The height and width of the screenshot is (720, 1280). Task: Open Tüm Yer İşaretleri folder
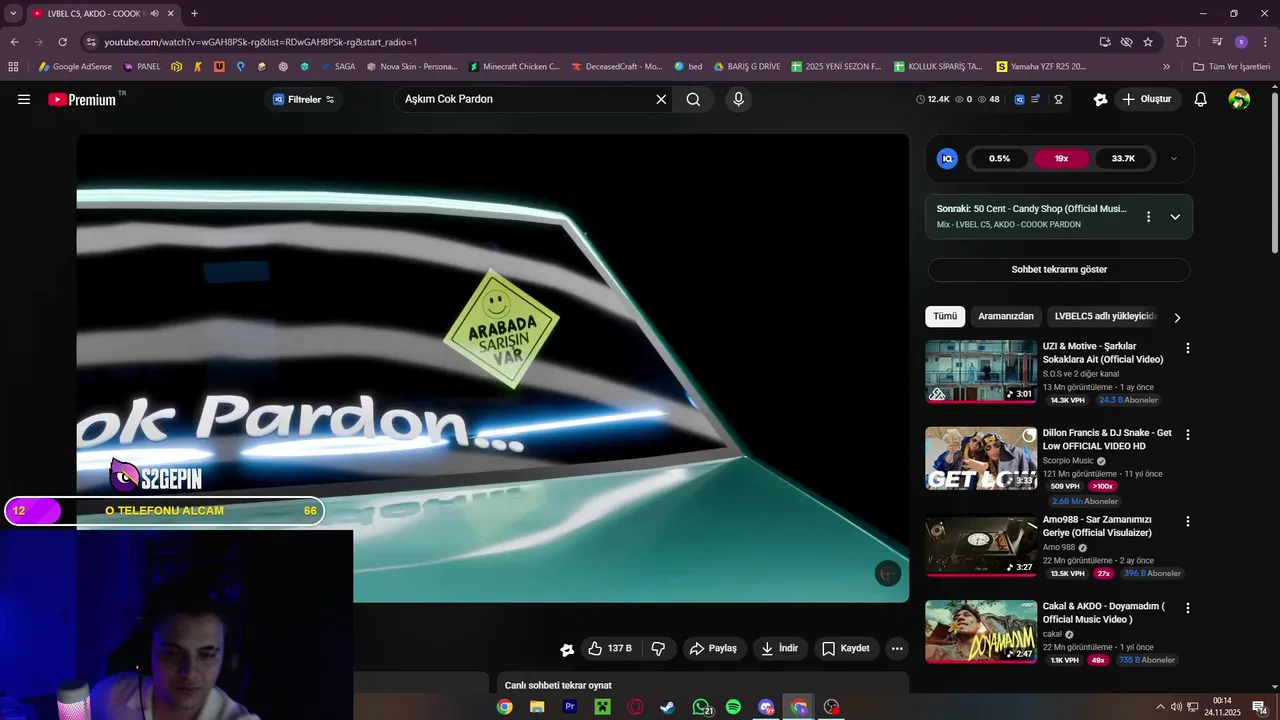click(1231, 67)
